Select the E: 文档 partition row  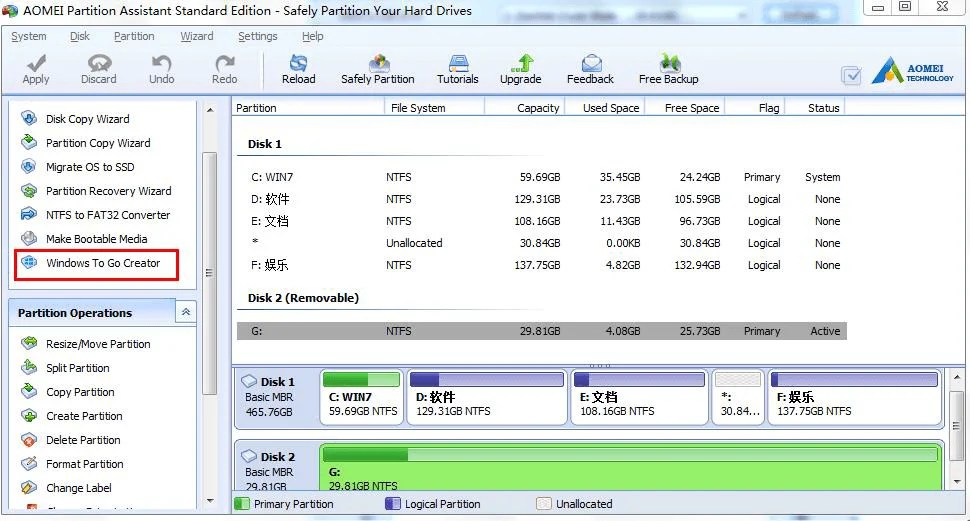coord(542,221)
